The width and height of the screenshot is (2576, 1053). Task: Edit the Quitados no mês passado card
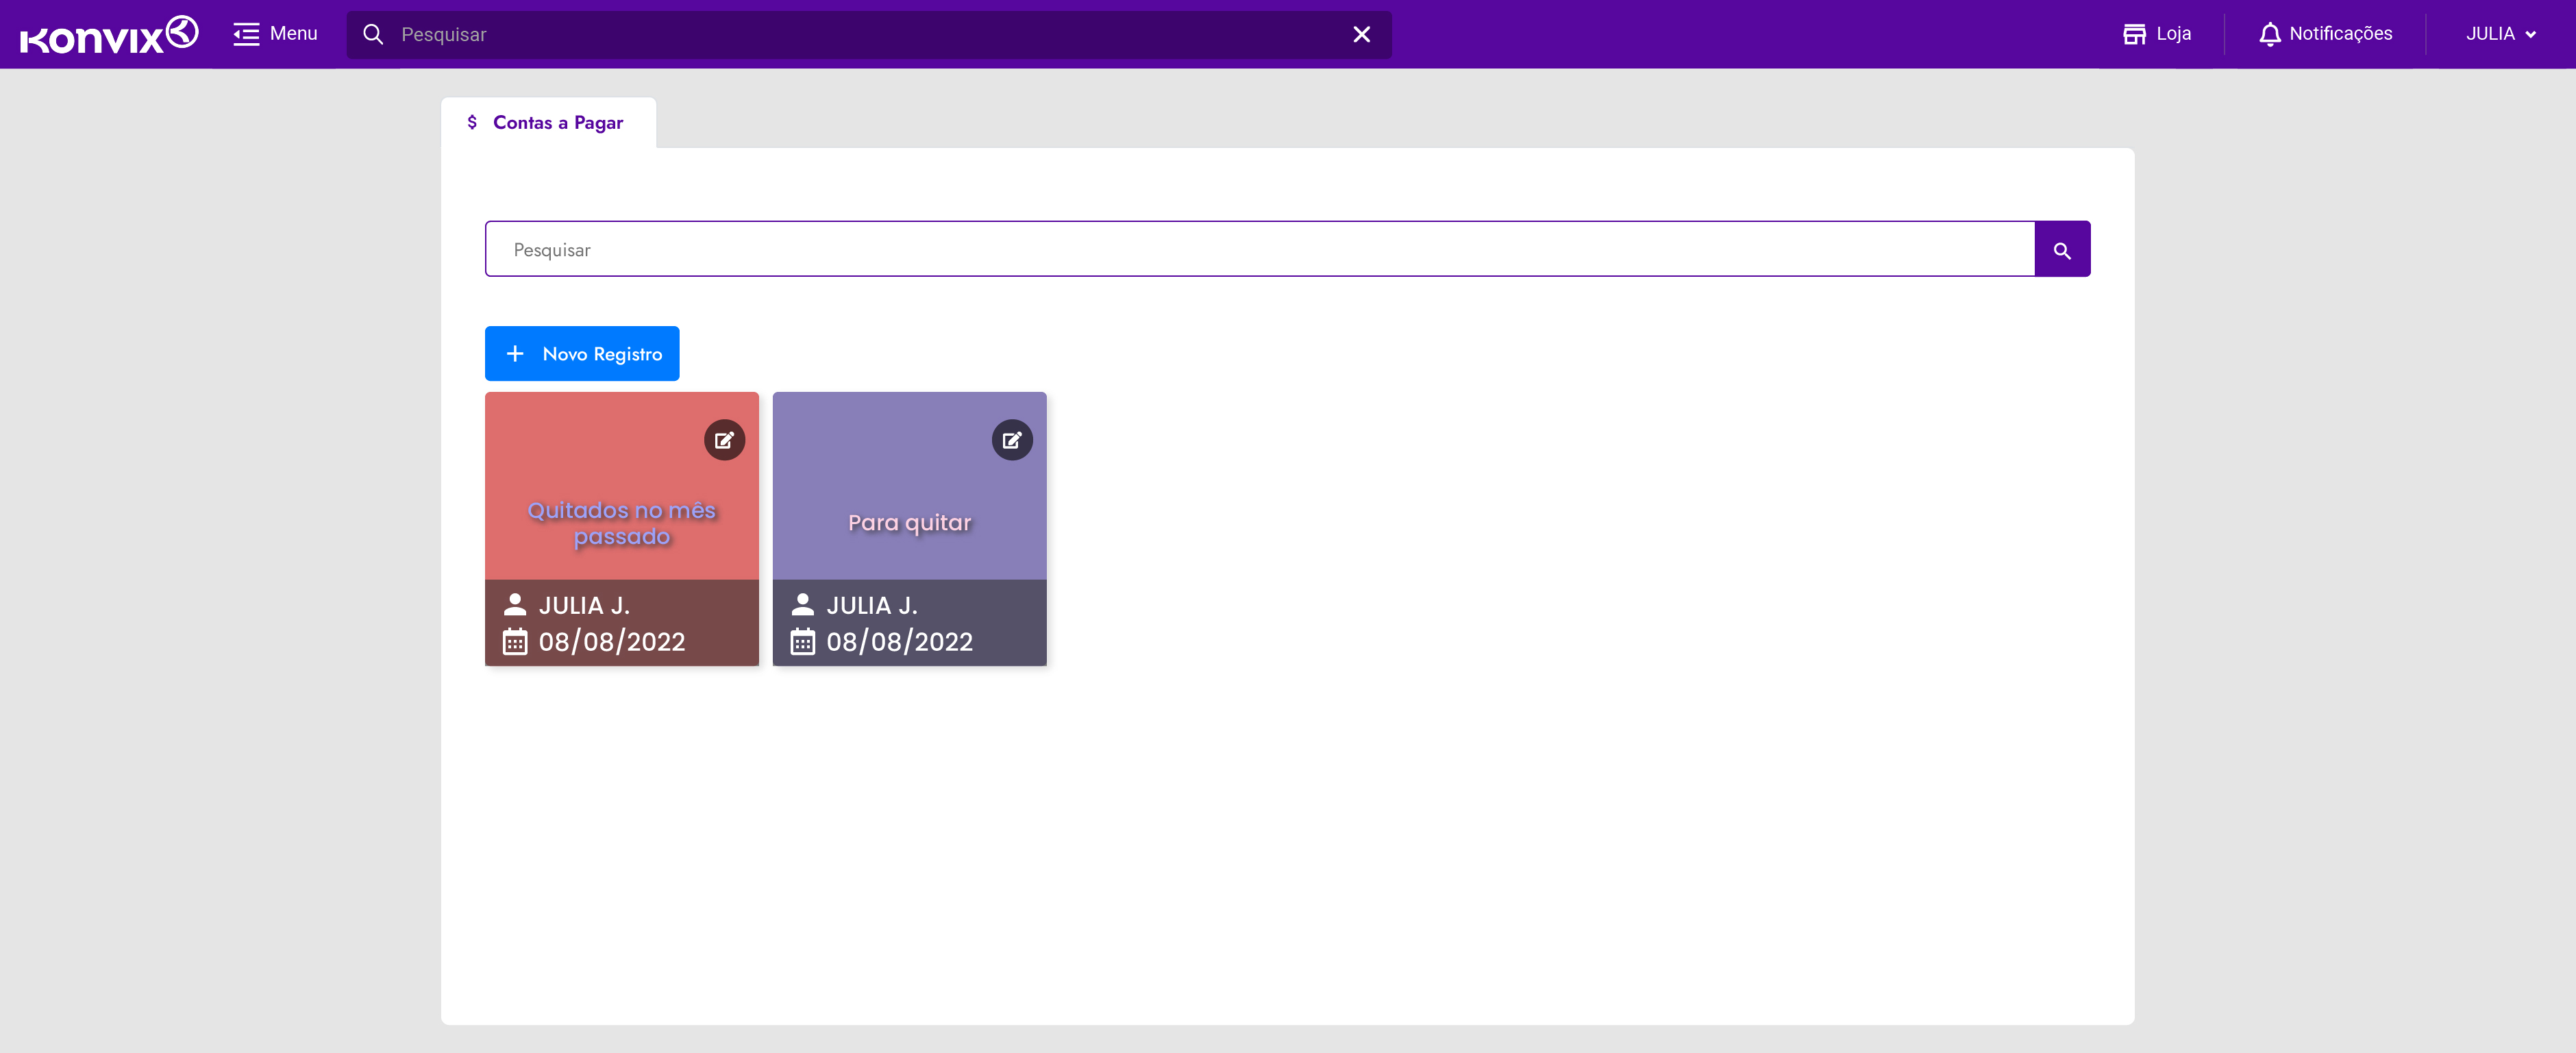coord(724,440)
